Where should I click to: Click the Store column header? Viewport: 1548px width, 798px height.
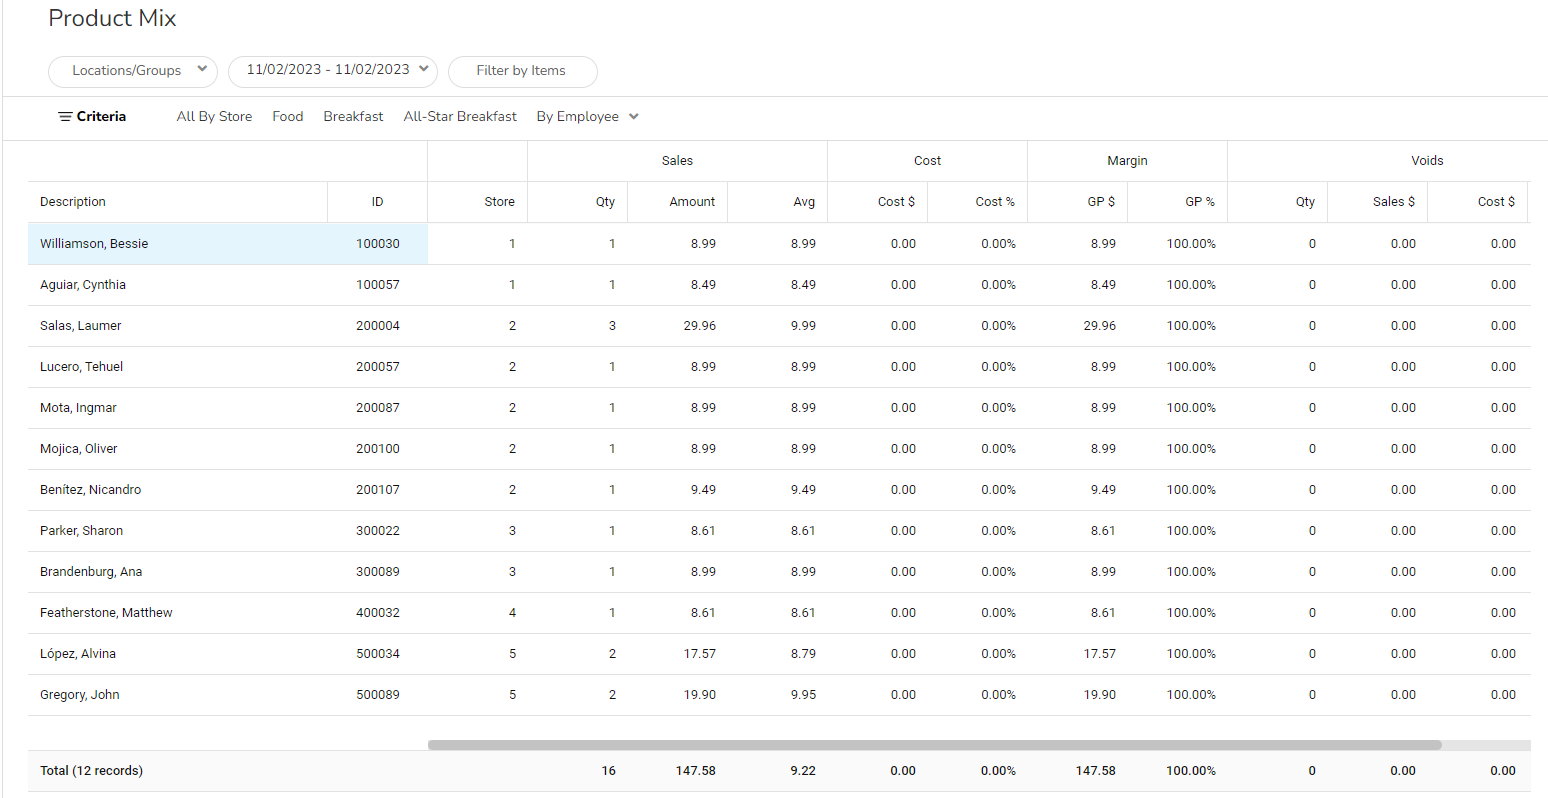point(499,202)
